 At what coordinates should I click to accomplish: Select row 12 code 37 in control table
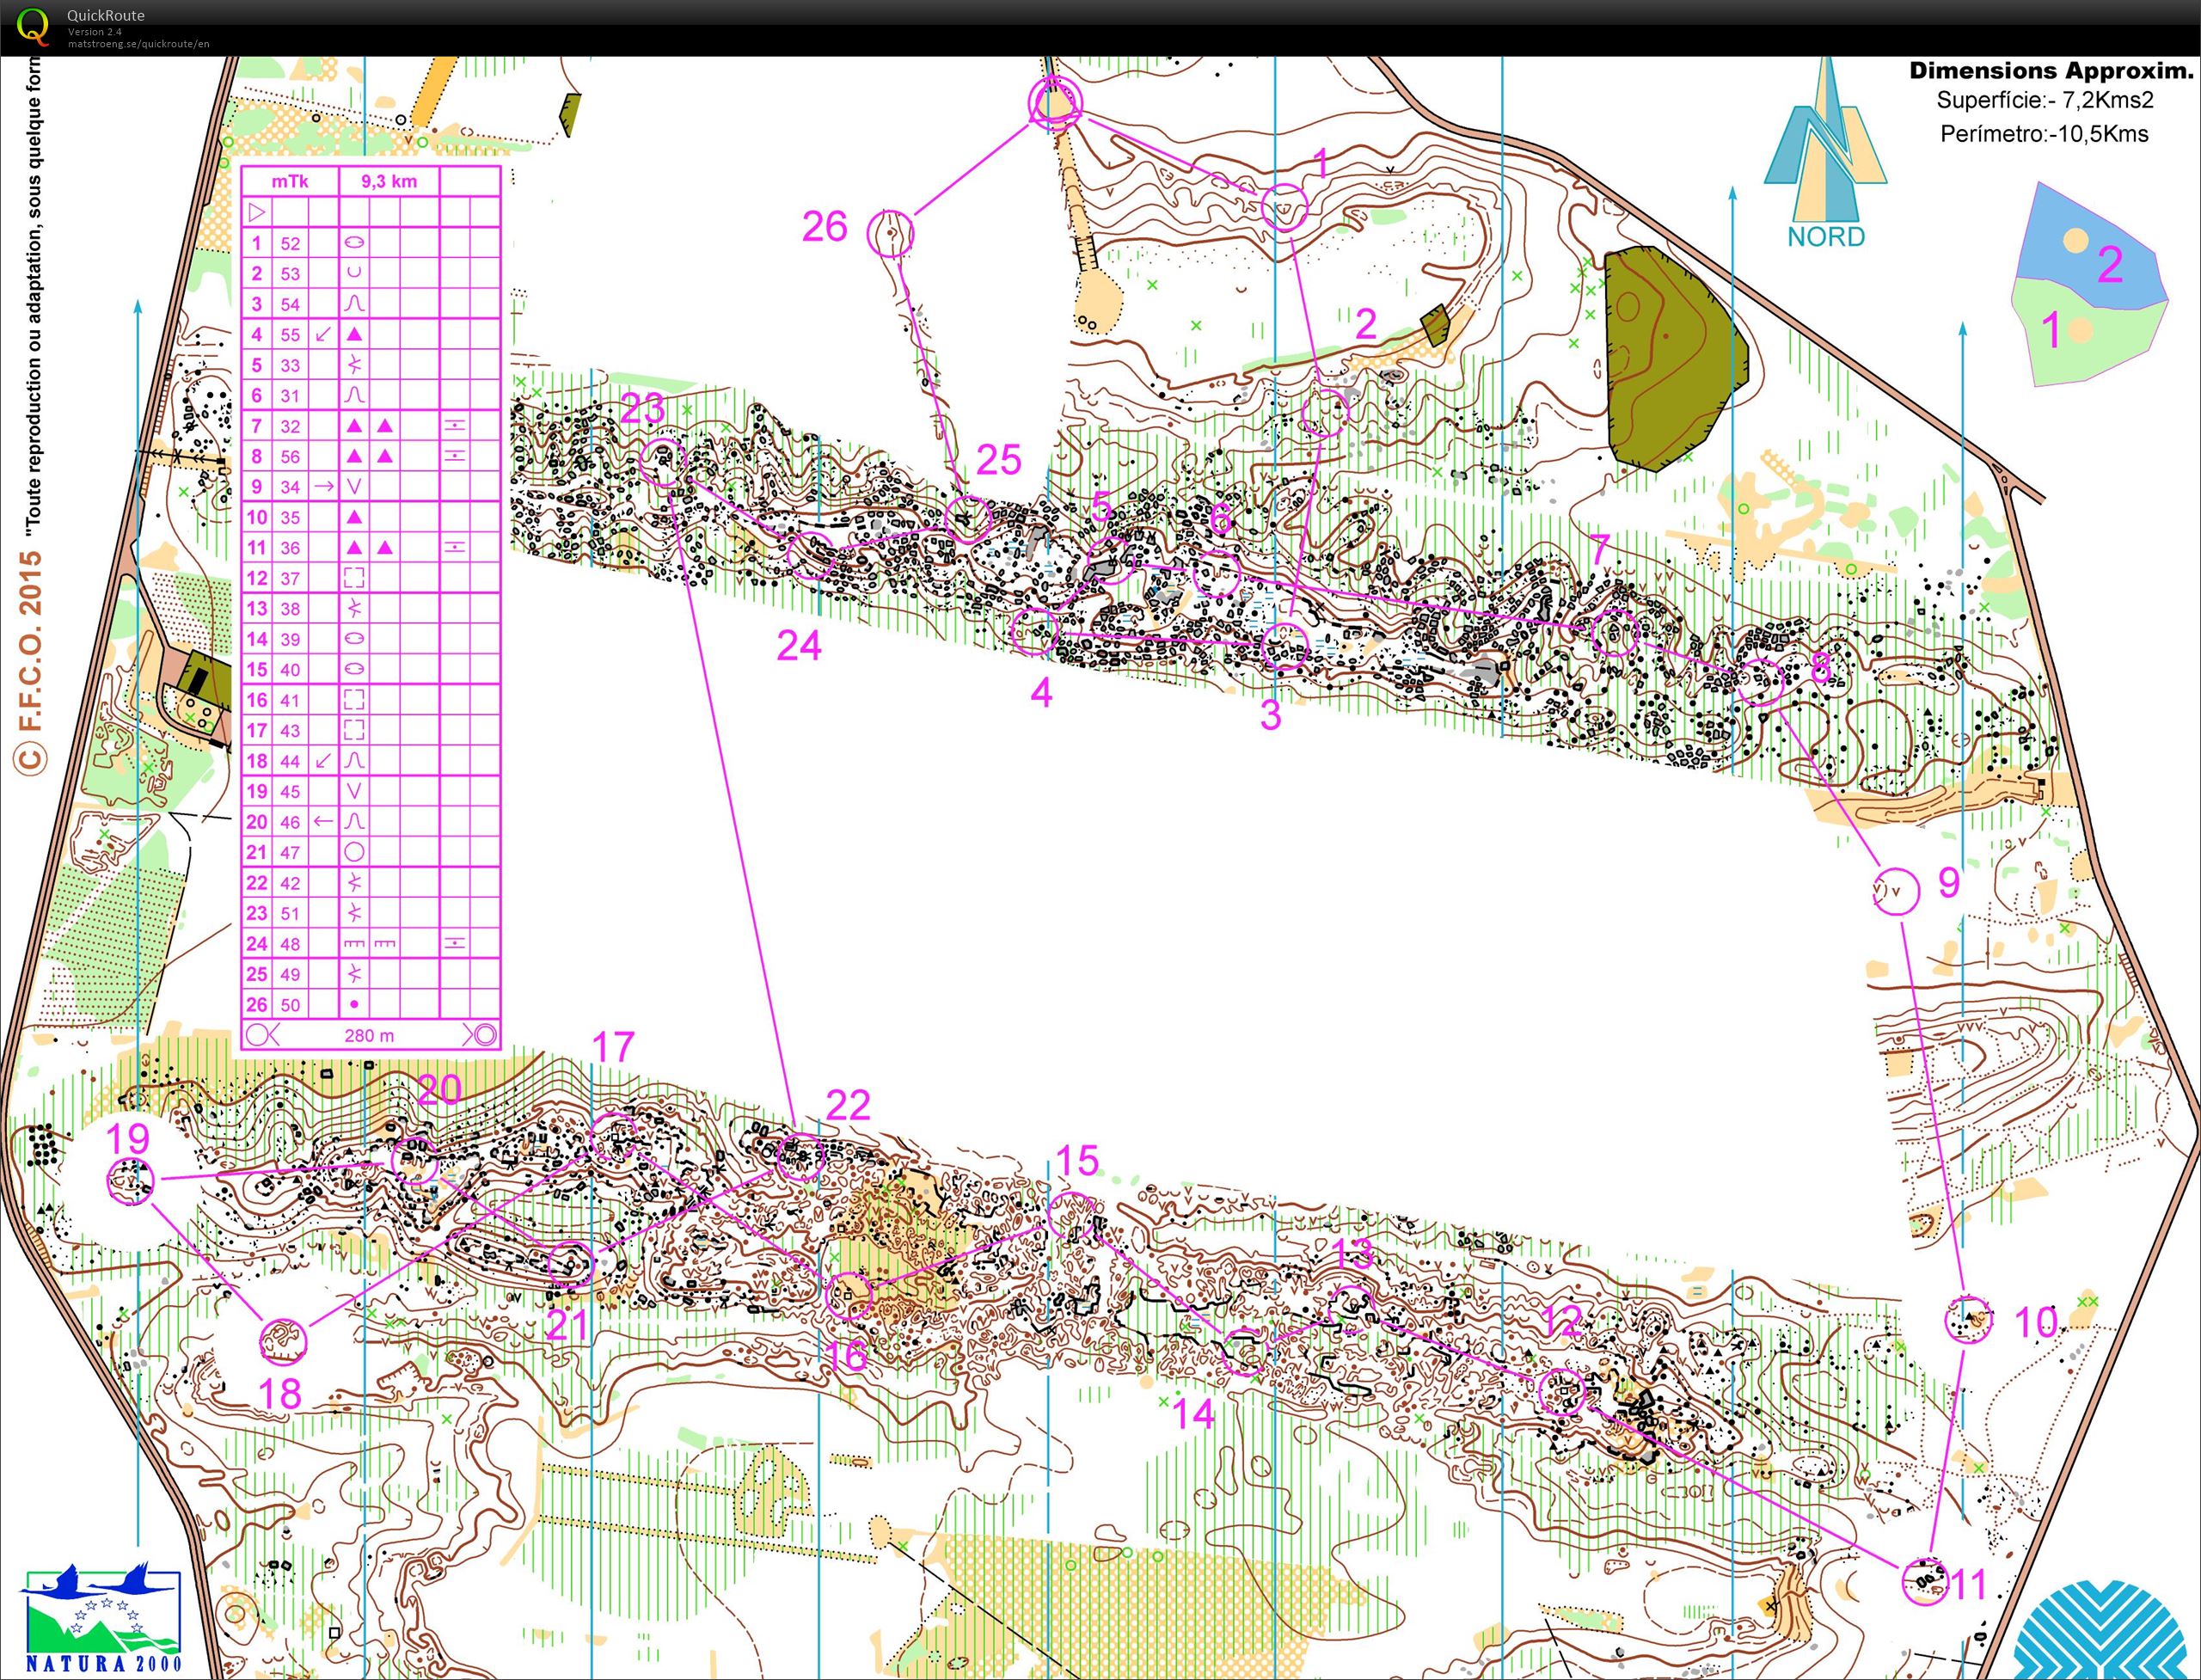[289, 578]
